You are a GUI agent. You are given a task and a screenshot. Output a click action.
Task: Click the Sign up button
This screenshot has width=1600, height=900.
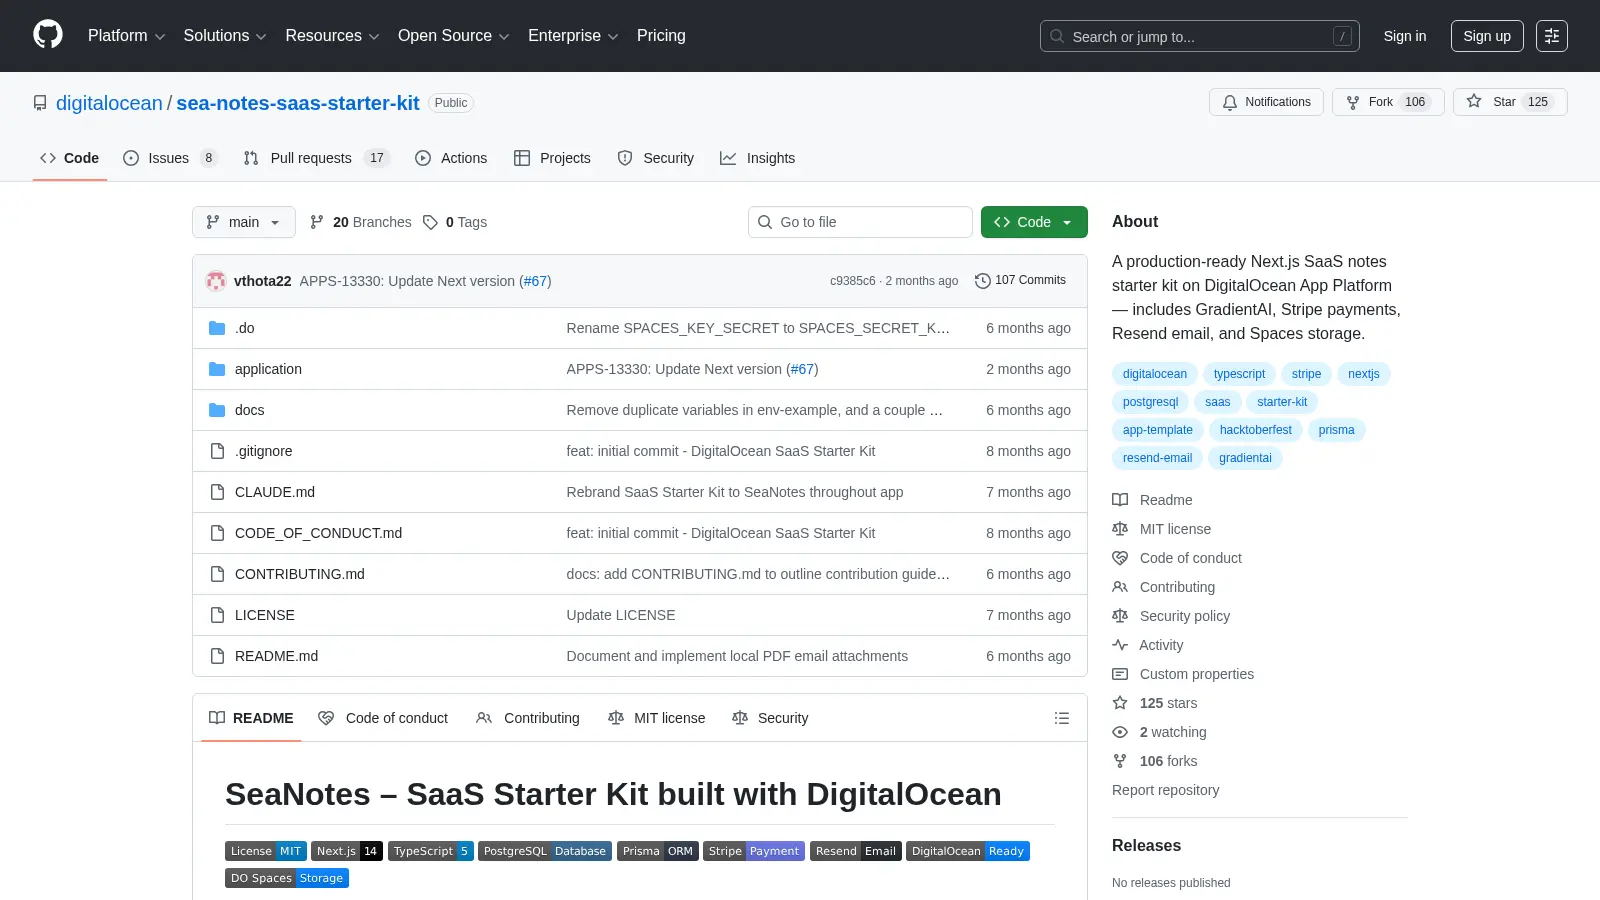pyautogui.click(x=1487, y=36)
